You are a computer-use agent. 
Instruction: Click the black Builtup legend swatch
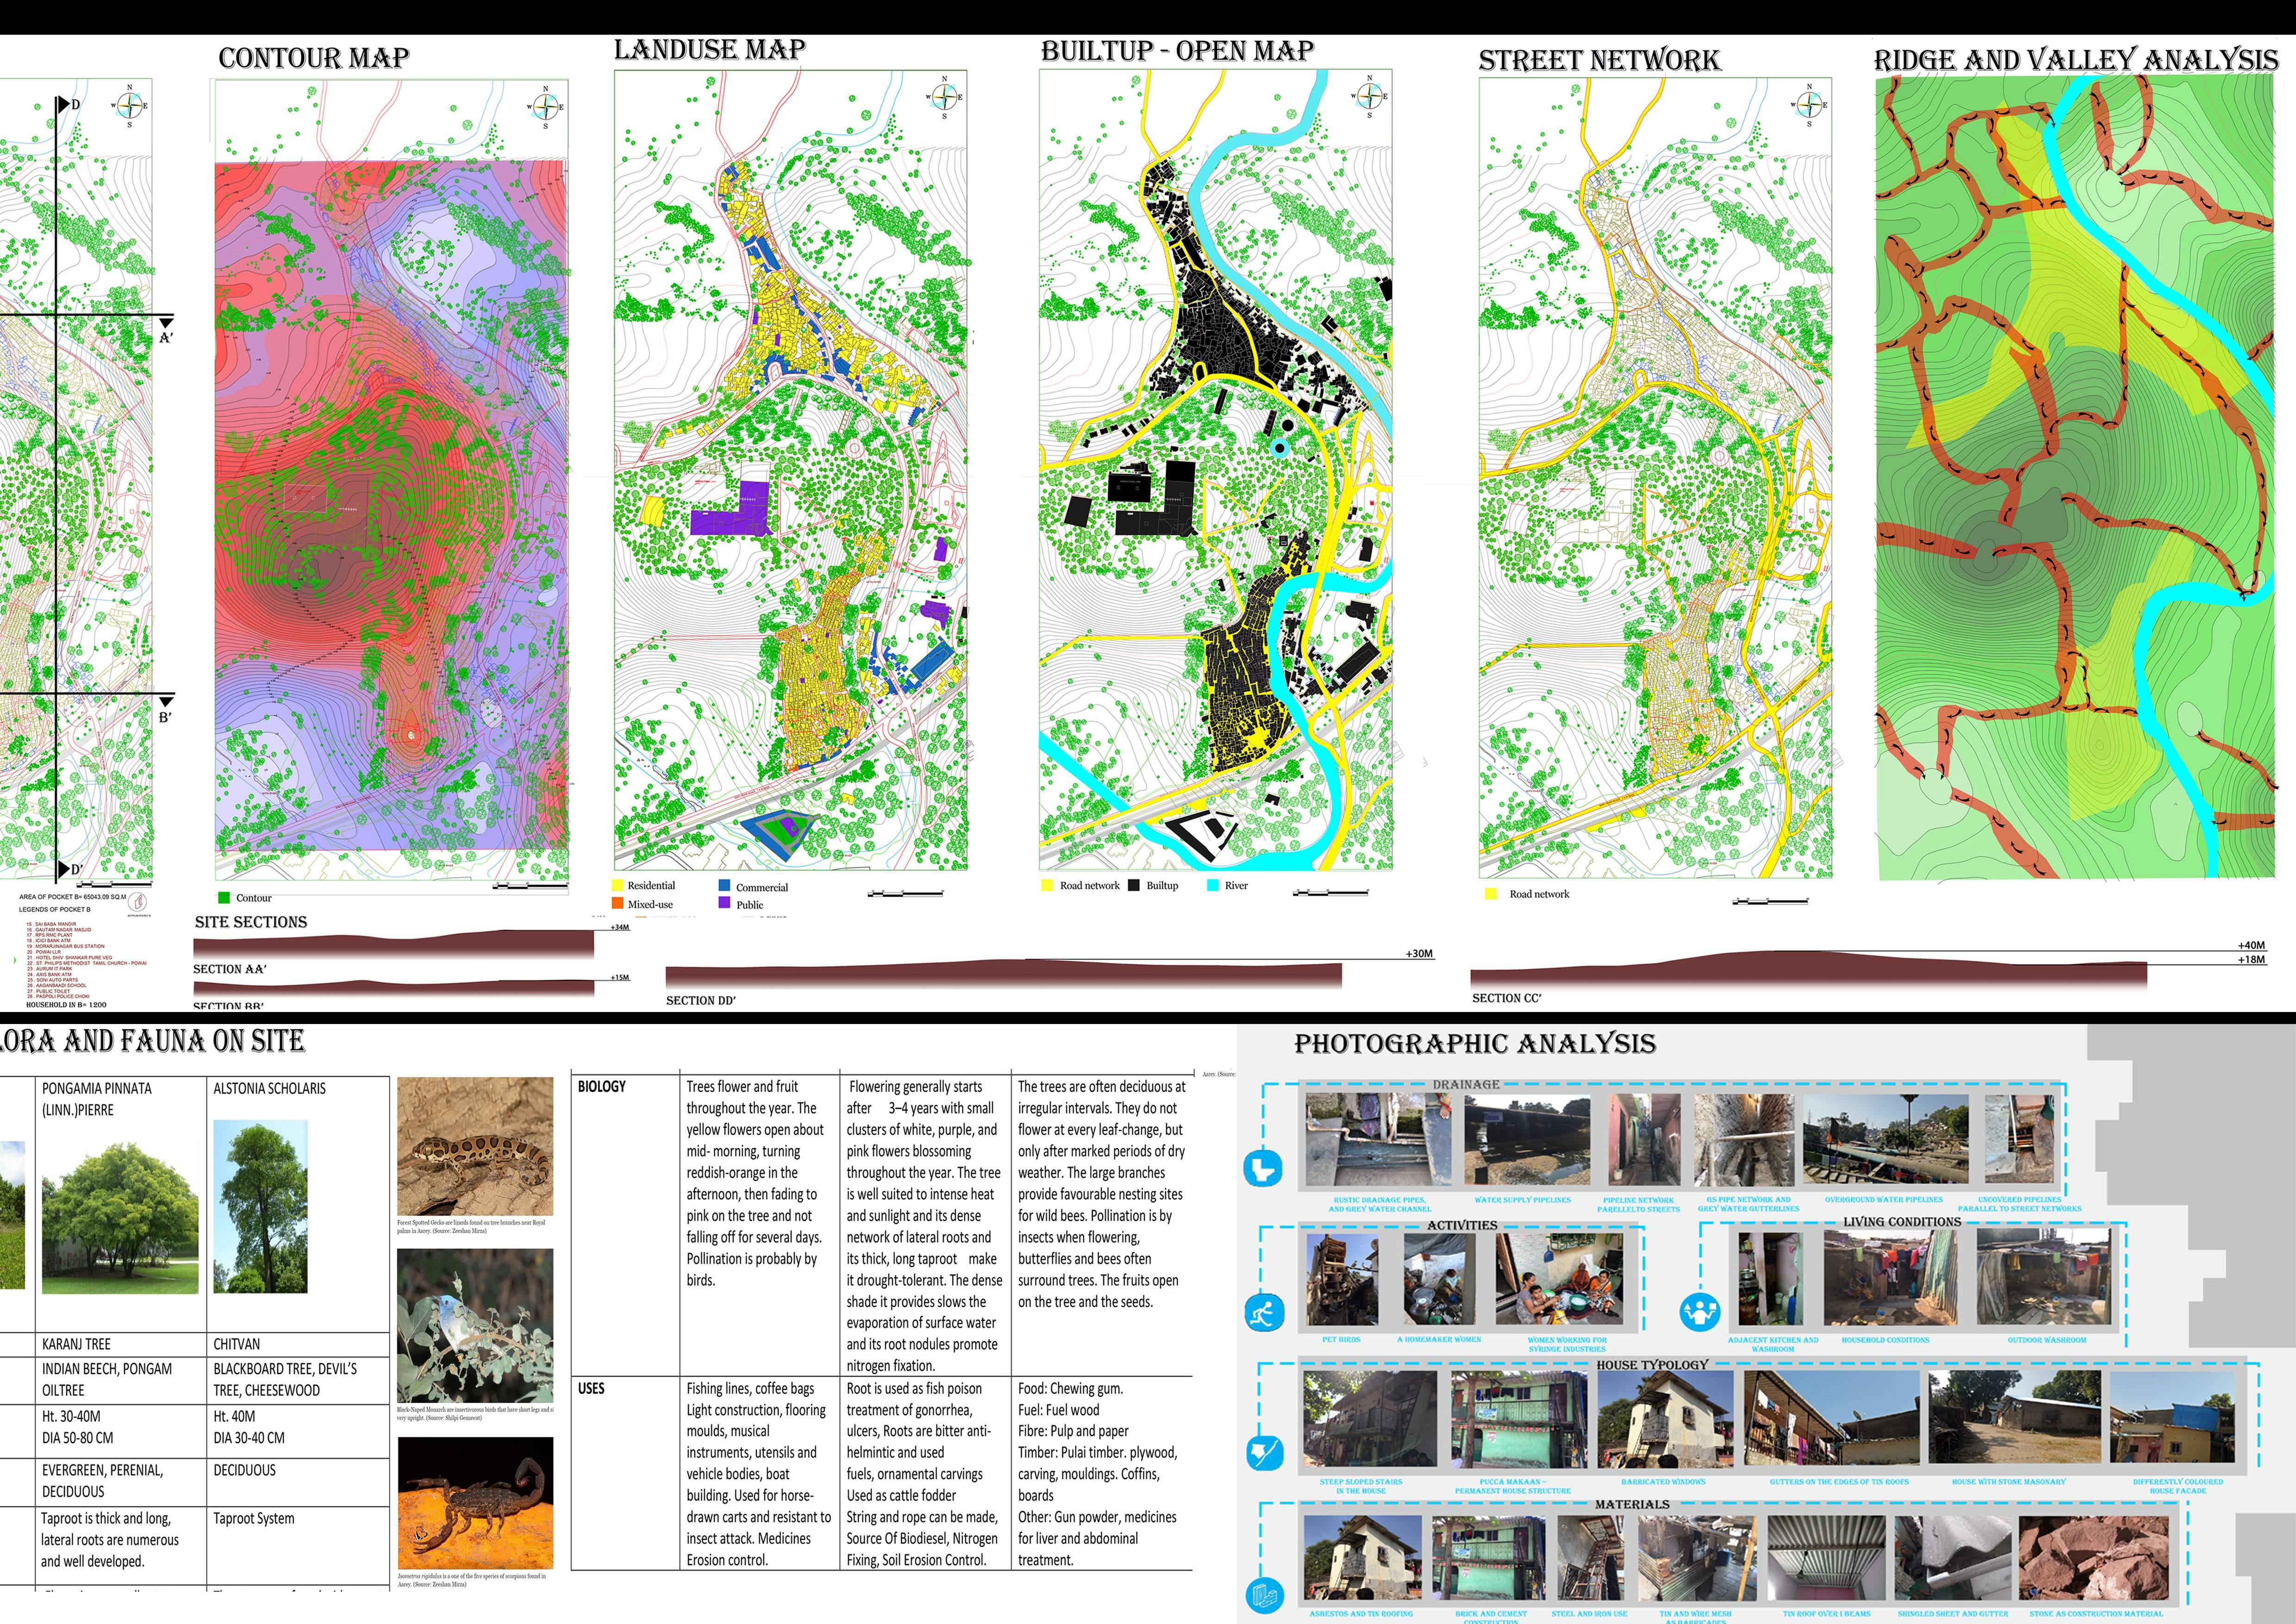point(1134,885)
